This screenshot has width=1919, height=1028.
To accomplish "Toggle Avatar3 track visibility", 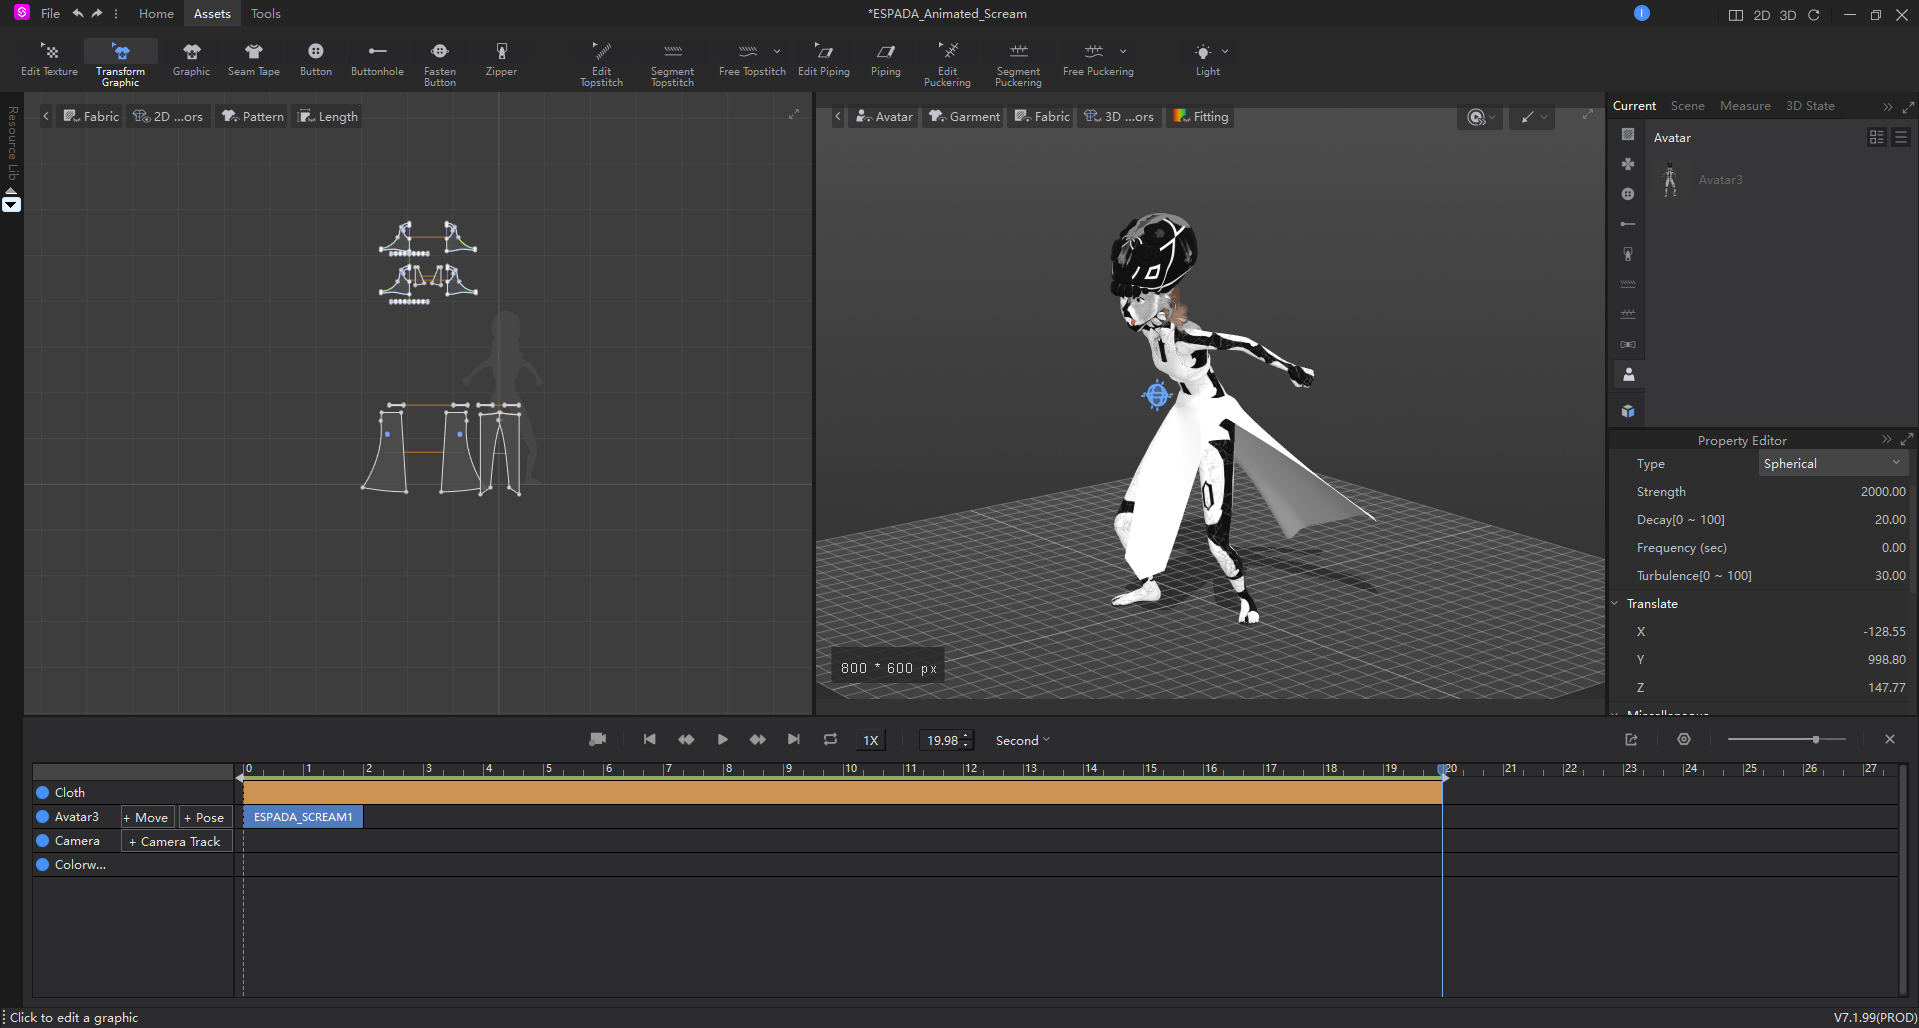I will (43, 816).
